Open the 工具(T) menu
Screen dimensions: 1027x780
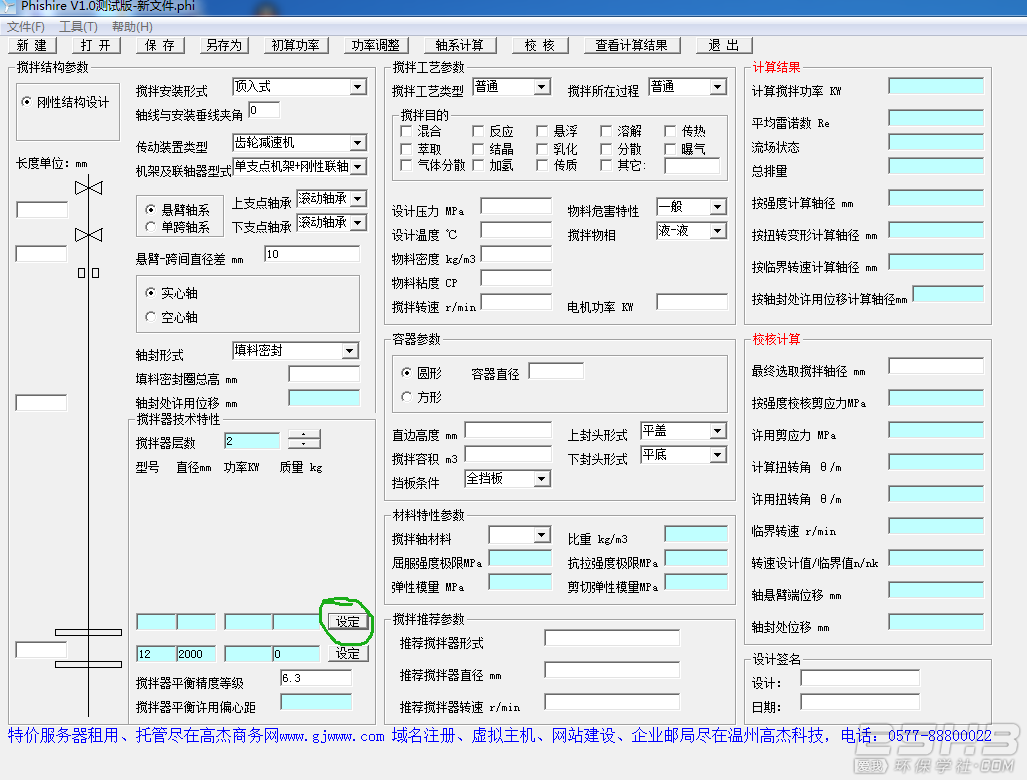pyautogui.click(x=78, y=27)
